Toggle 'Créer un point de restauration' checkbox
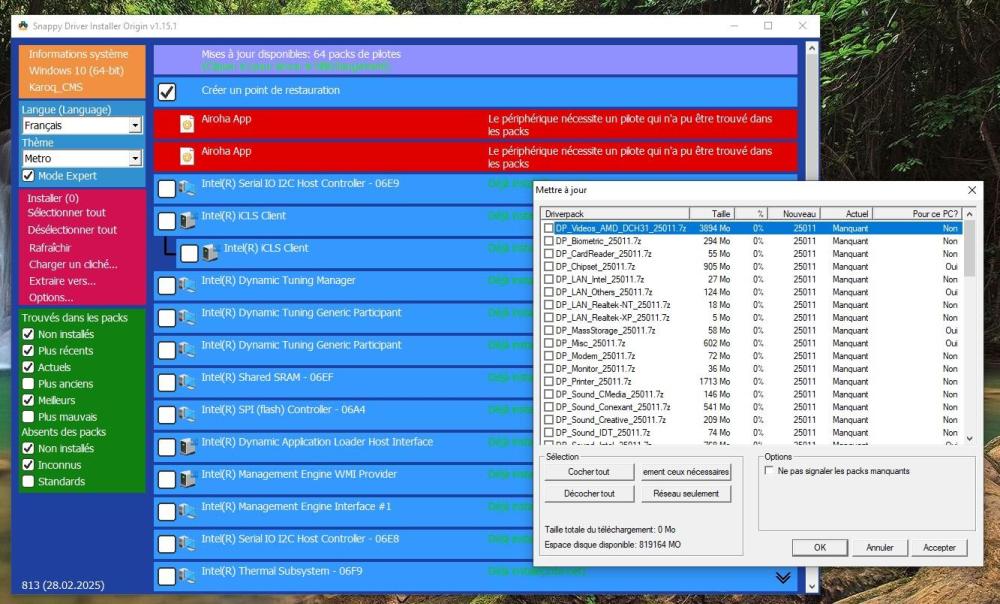This screenshot has height=604, width=1000. [x=167, y=92]
